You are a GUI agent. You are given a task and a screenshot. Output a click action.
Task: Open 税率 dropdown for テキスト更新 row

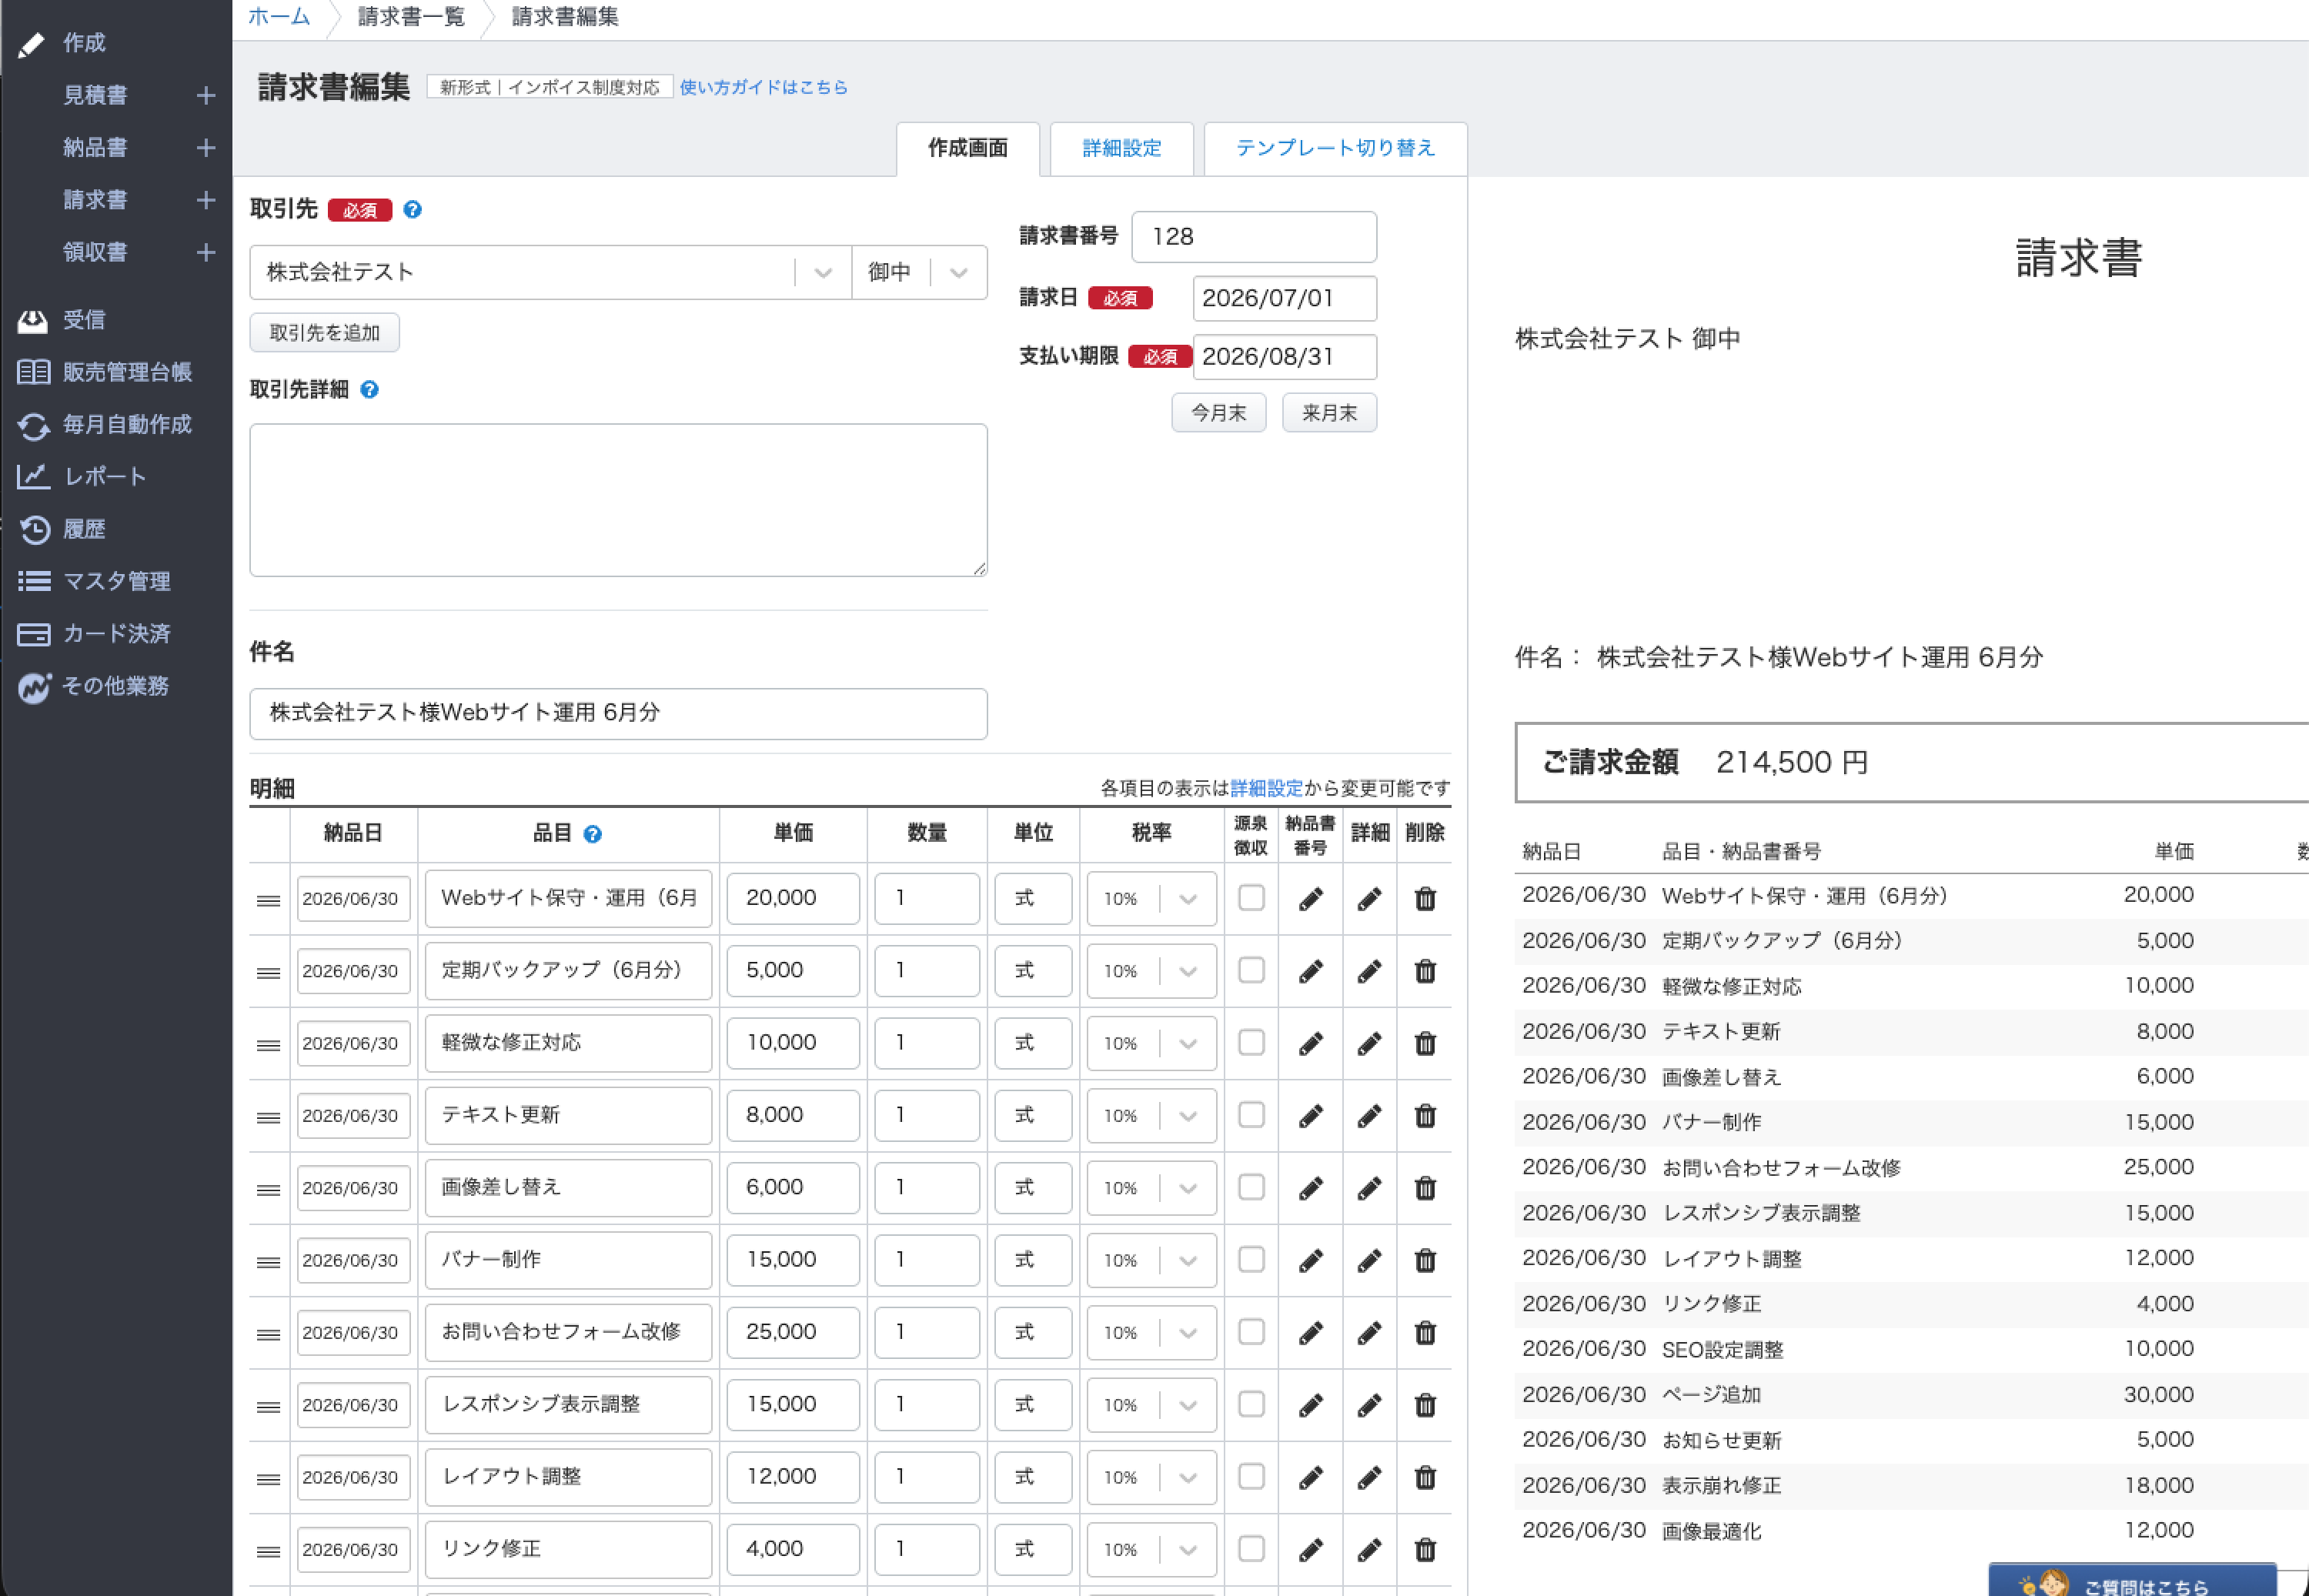[x=1151, y=1116]
